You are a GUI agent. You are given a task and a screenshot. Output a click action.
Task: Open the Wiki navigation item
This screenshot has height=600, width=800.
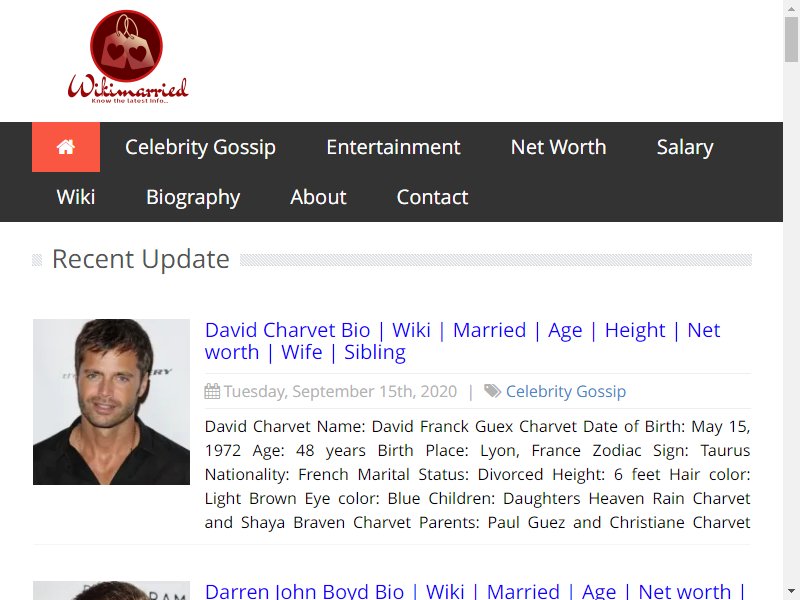point(76,197)
